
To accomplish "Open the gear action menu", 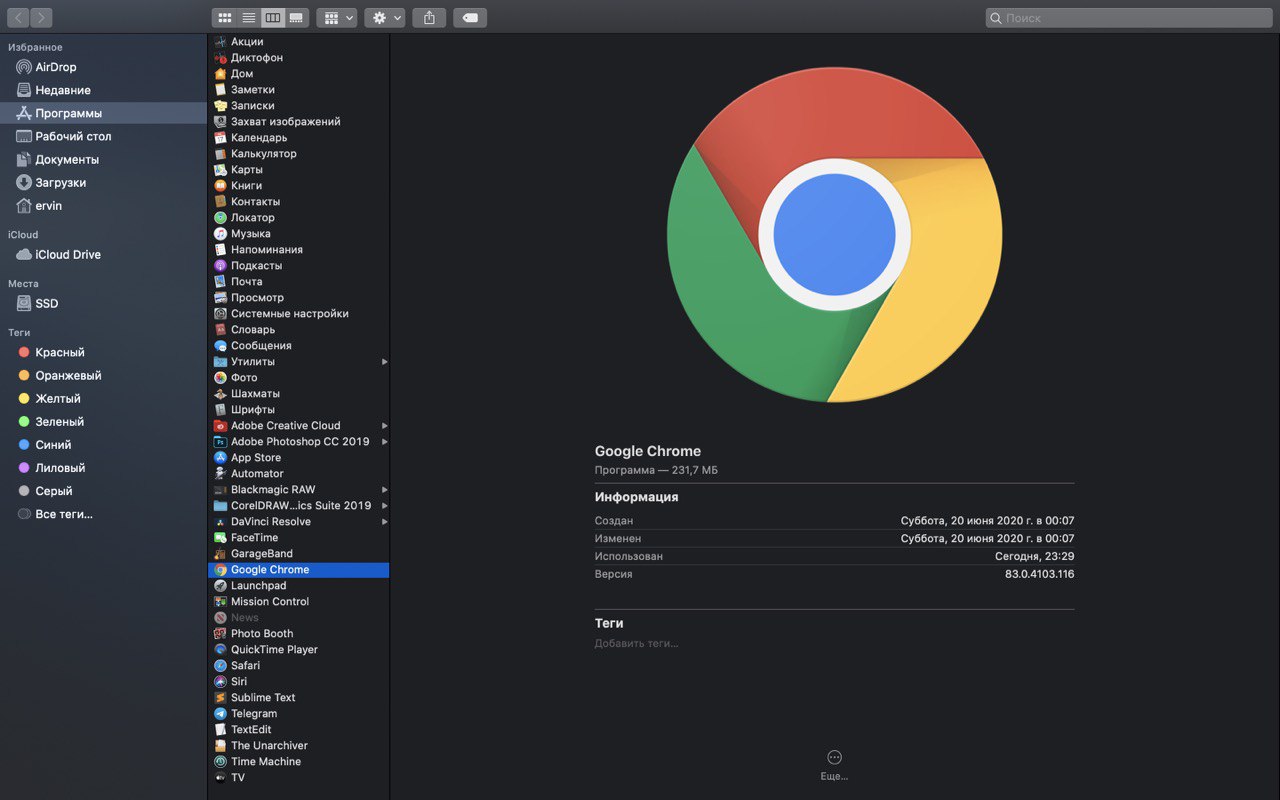I will [385, 17].
